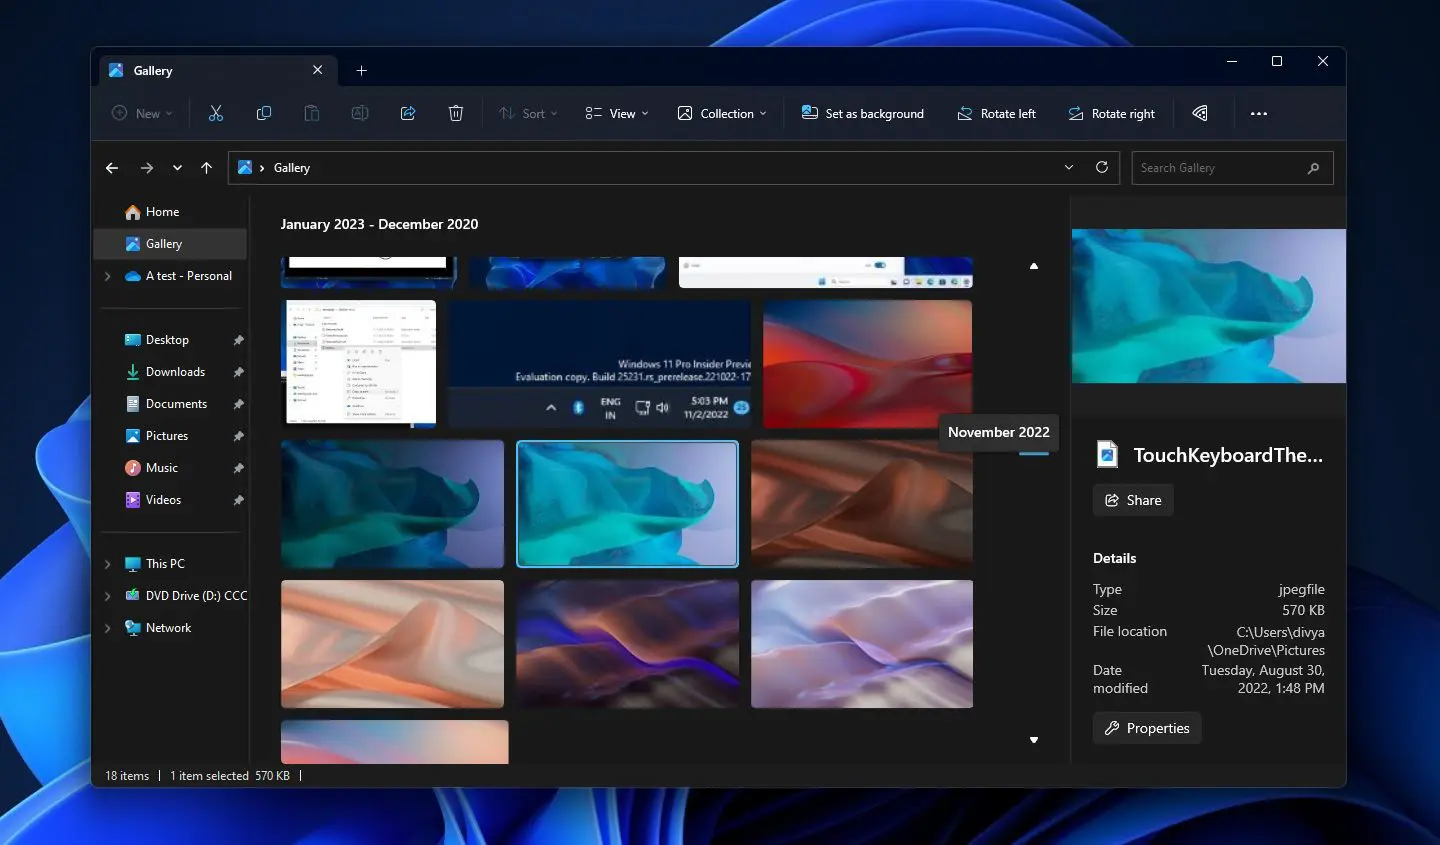The image size is (1440, 845).
Task: Rename the selected file
Action: (359, 113)
